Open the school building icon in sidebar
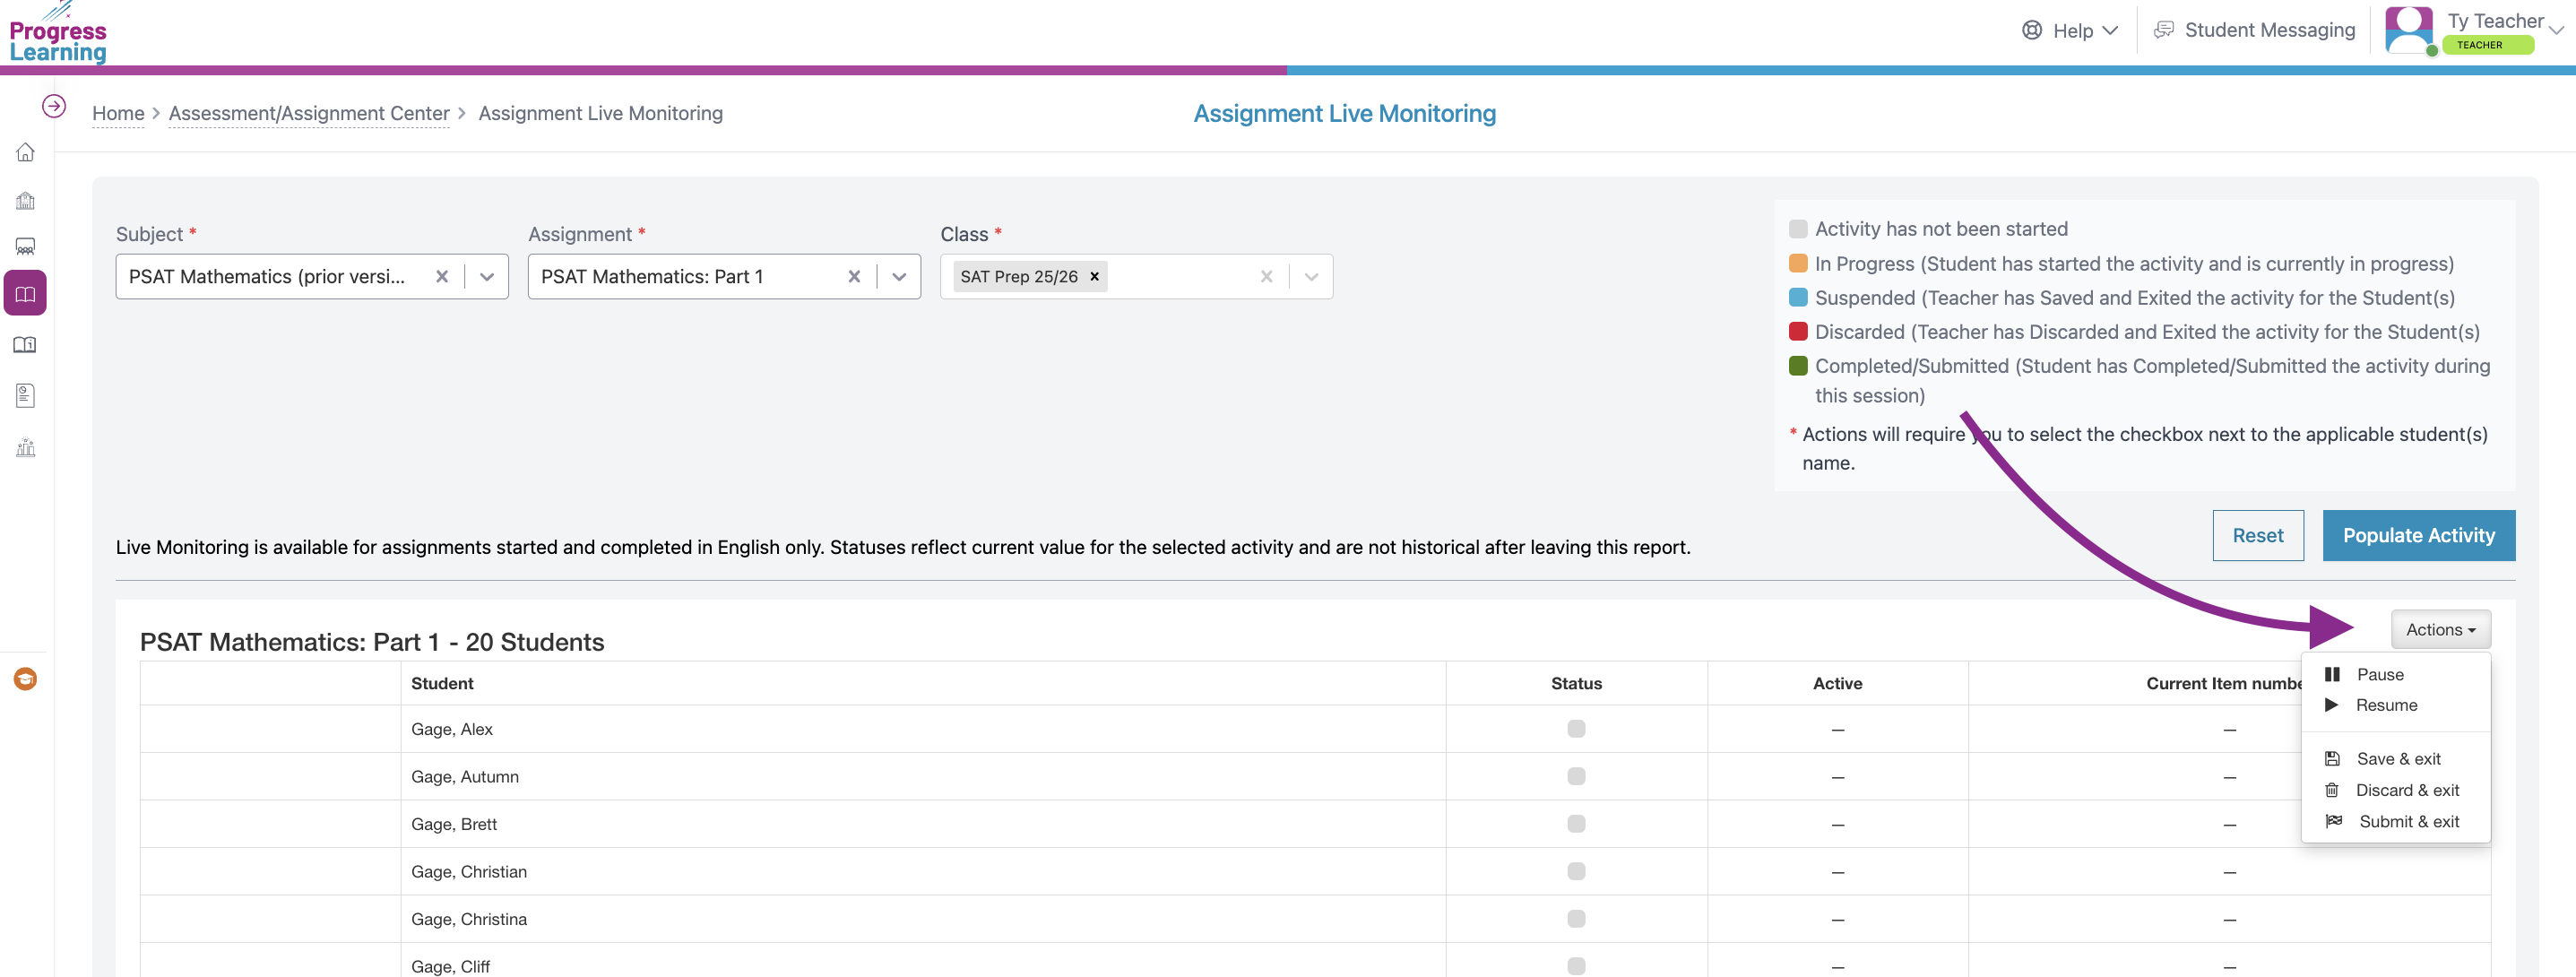The width and height of the screenshot is (2576, 977). [x=25, y=200]
